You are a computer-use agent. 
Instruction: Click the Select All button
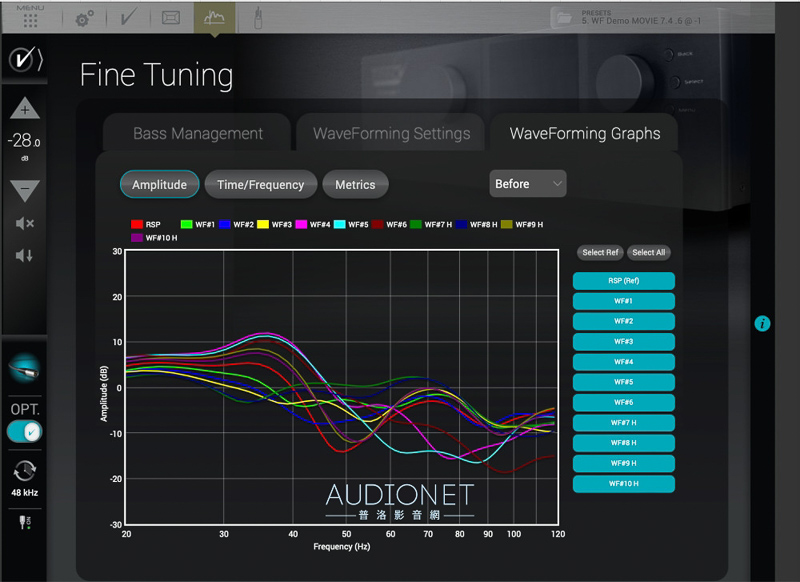[x=648, y=252]
